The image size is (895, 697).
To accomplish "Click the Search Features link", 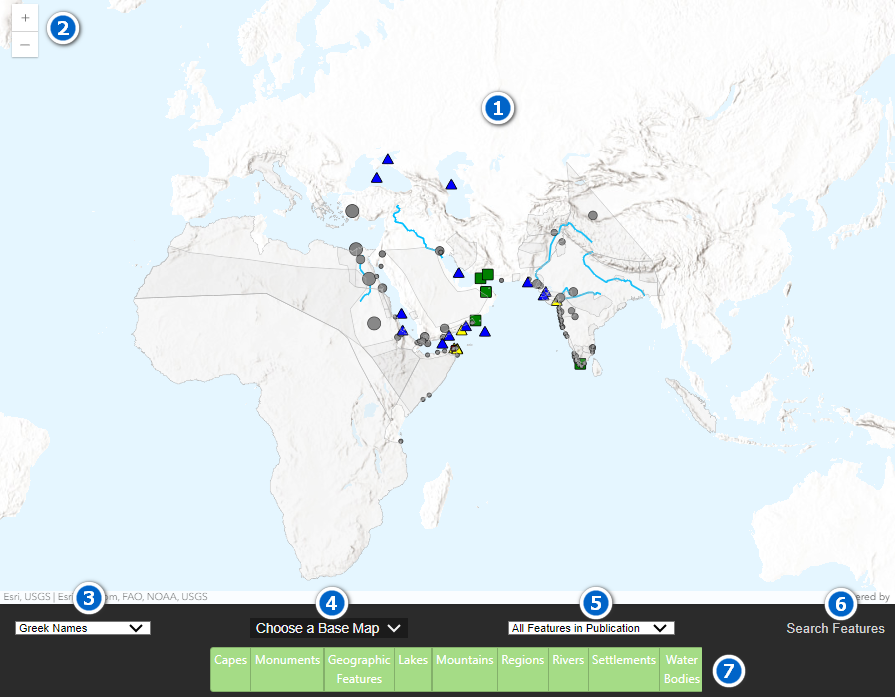I will (835, 628).
